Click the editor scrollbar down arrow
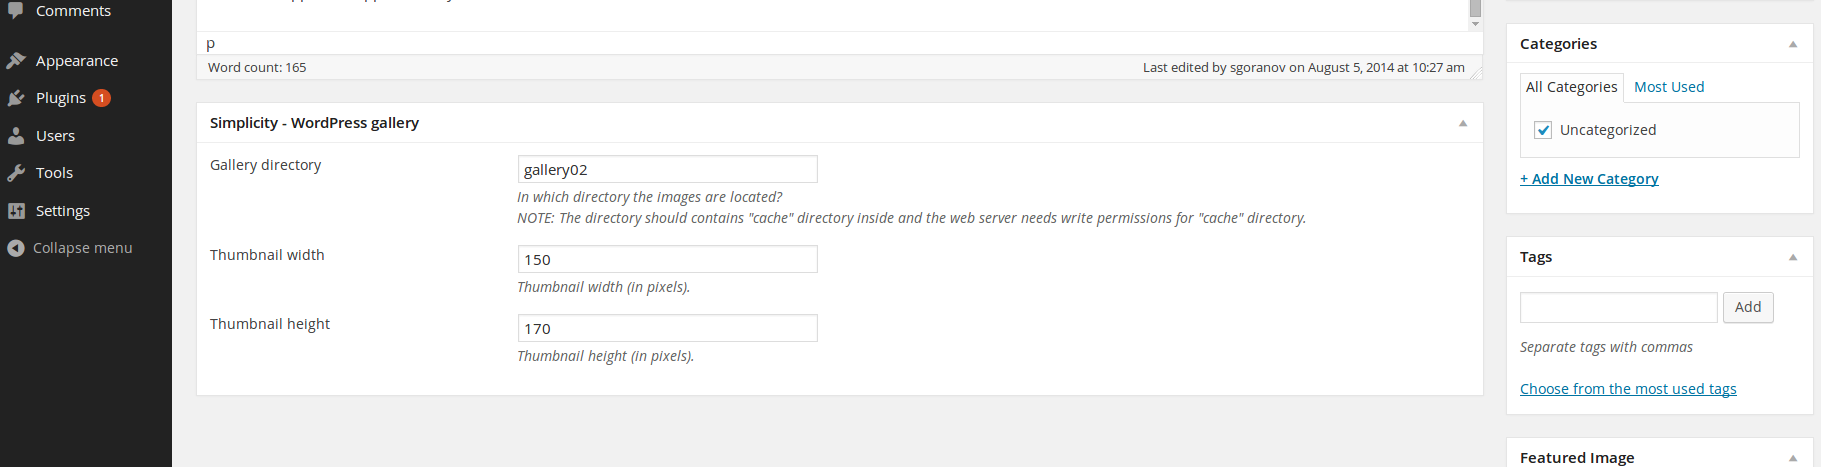Viewport: 1821px width, 467px height. (x=1475, y=24)
